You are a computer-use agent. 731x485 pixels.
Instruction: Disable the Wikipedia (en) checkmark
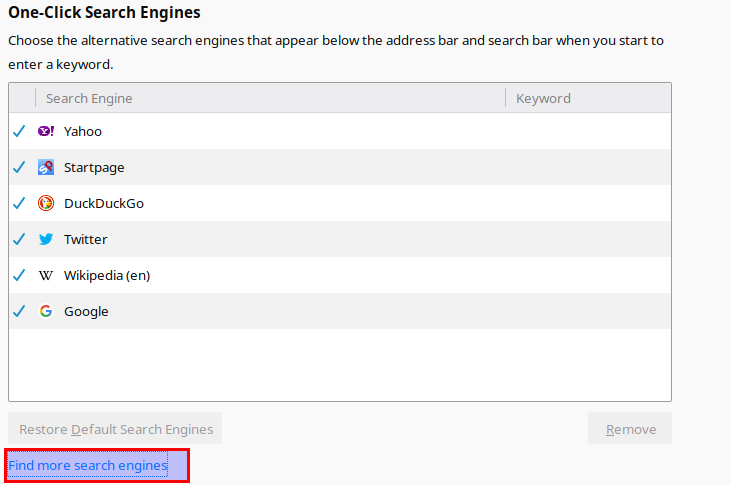[x=19, y=275]
